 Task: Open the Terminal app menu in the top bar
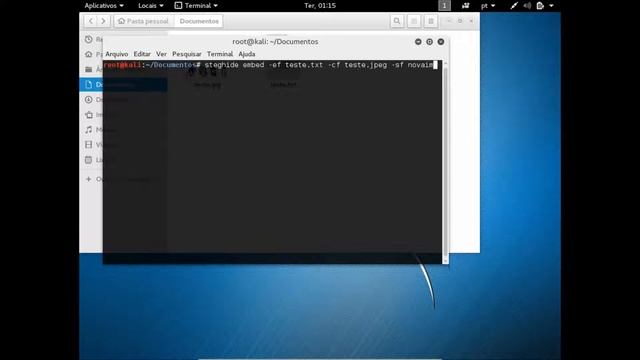pyautogui.click(x=196, y=6)
